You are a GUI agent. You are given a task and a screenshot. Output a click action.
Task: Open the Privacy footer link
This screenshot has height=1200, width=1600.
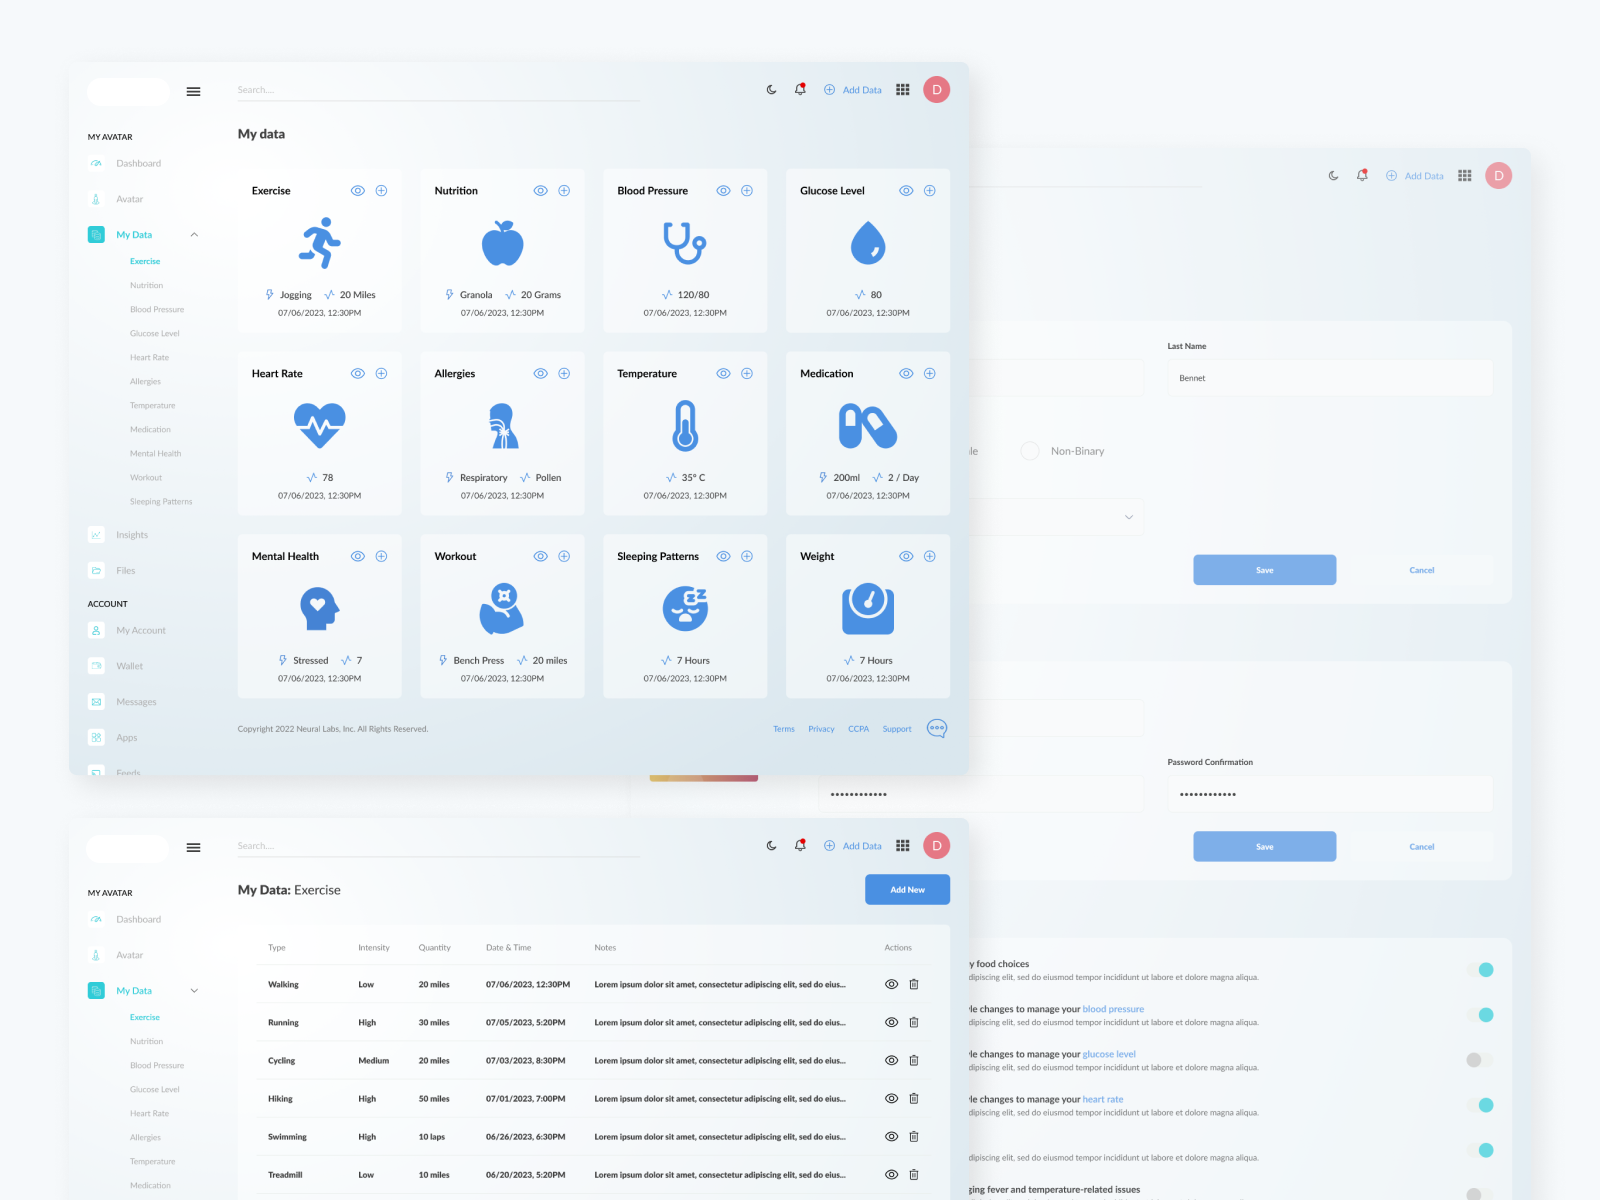821,729
